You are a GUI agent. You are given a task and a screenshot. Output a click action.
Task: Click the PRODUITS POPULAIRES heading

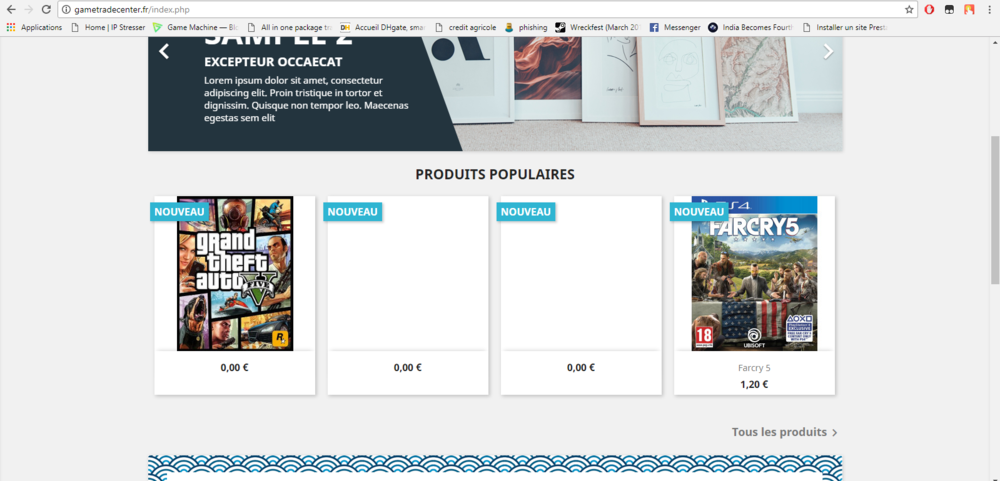click(x=495, y=174)
